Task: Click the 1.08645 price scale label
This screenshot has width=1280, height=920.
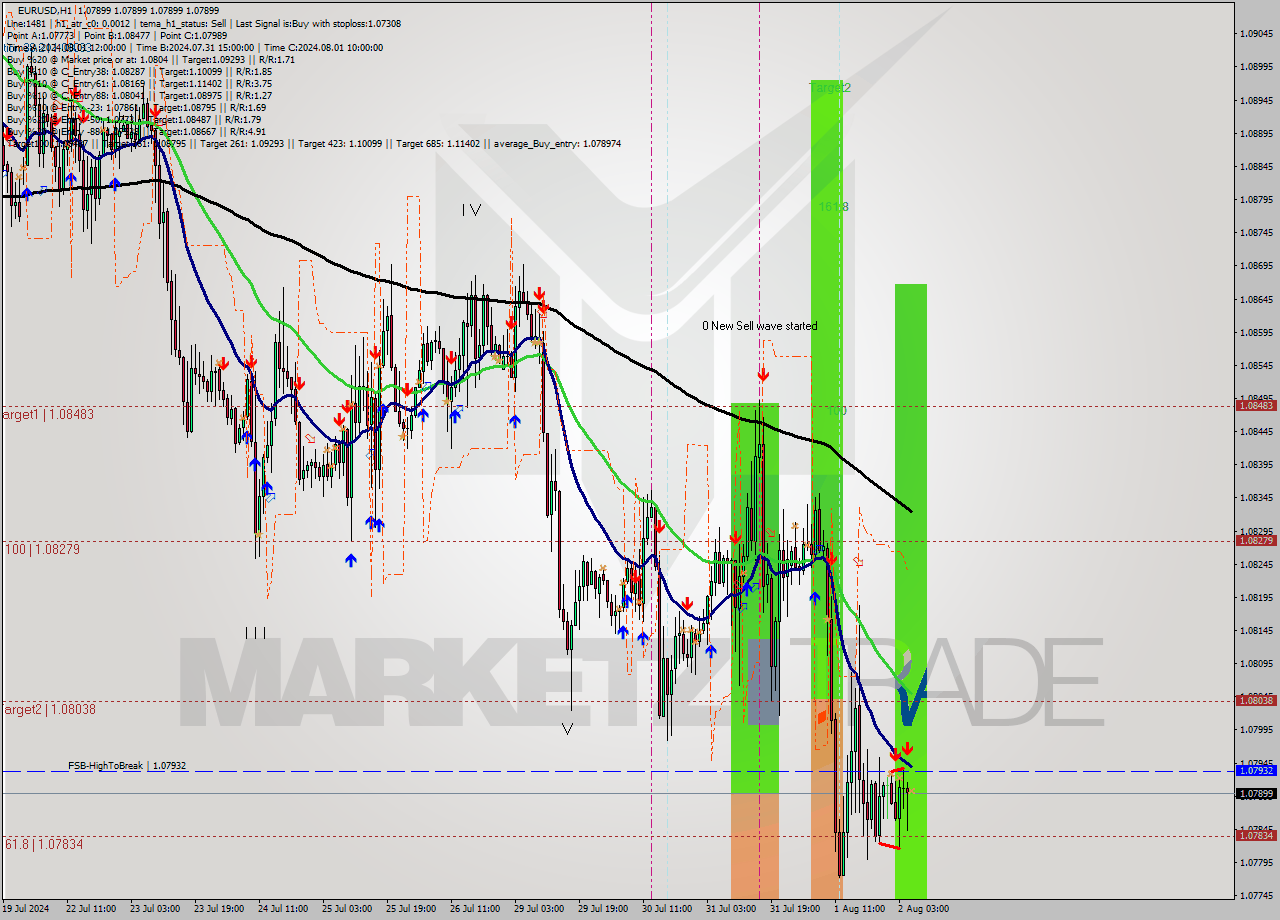Action: (1256, 300)
